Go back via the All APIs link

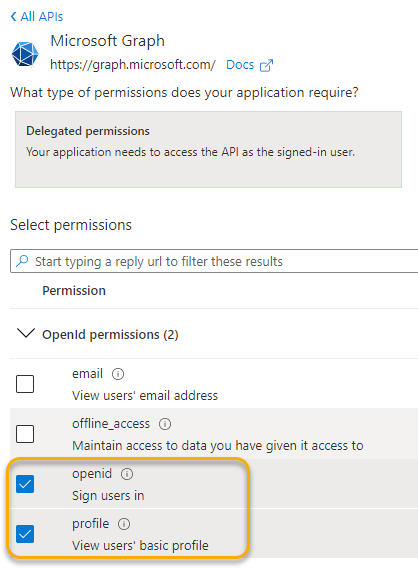(42, 17)
